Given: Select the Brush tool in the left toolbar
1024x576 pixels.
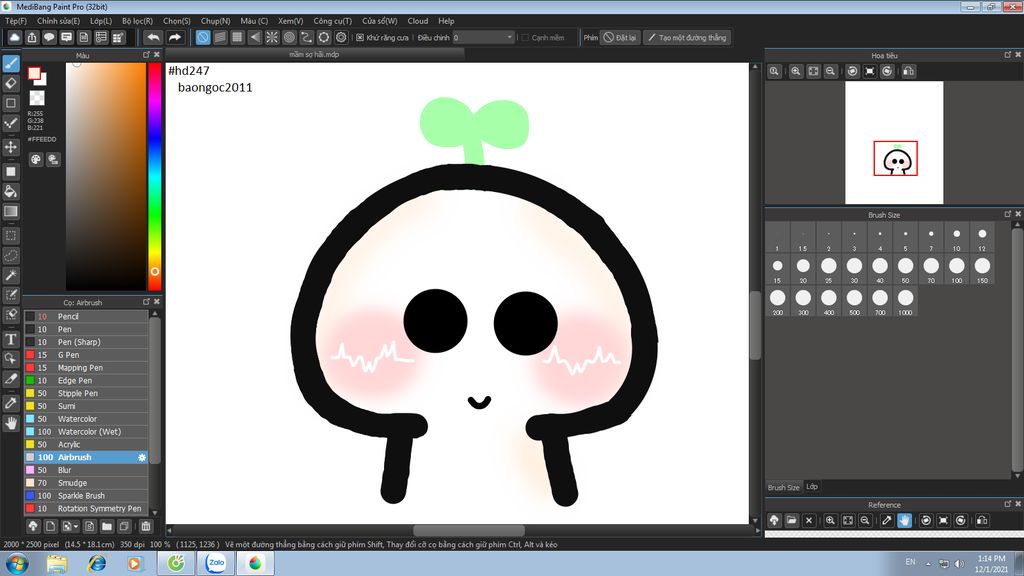Looking at the screenshot, I should (x=11, y=63).
